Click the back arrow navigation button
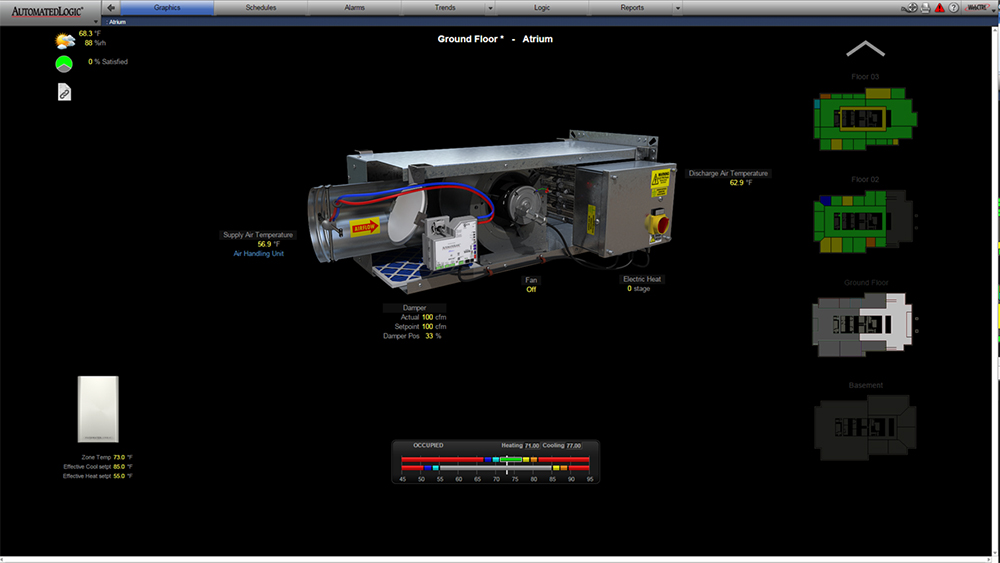This screenshot has width=1000, height=563. pos(110,7)
